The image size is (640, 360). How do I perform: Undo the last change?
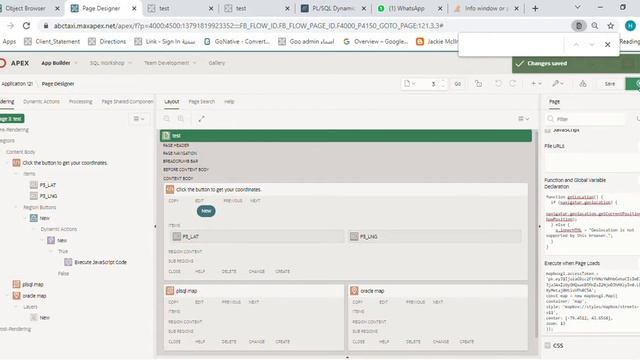498,84
